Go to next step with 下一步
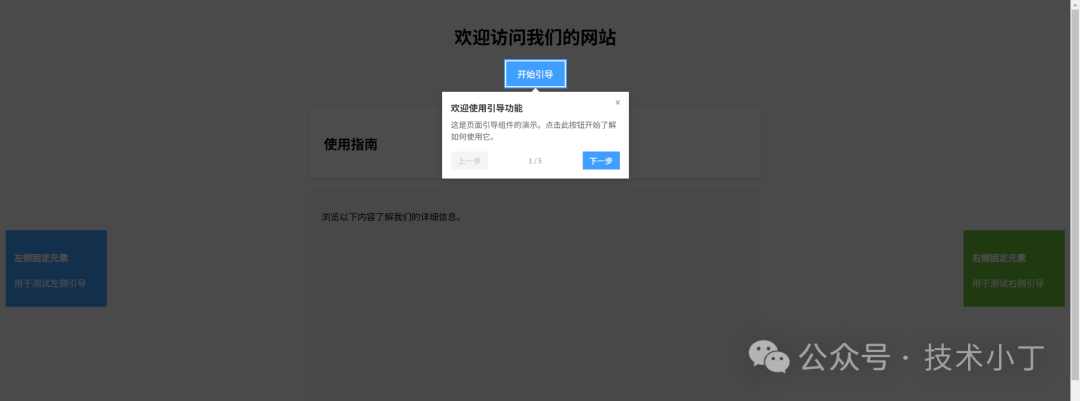Viewport: 1080px width, 401px height. pyautogui.click(x=601, y=161)
